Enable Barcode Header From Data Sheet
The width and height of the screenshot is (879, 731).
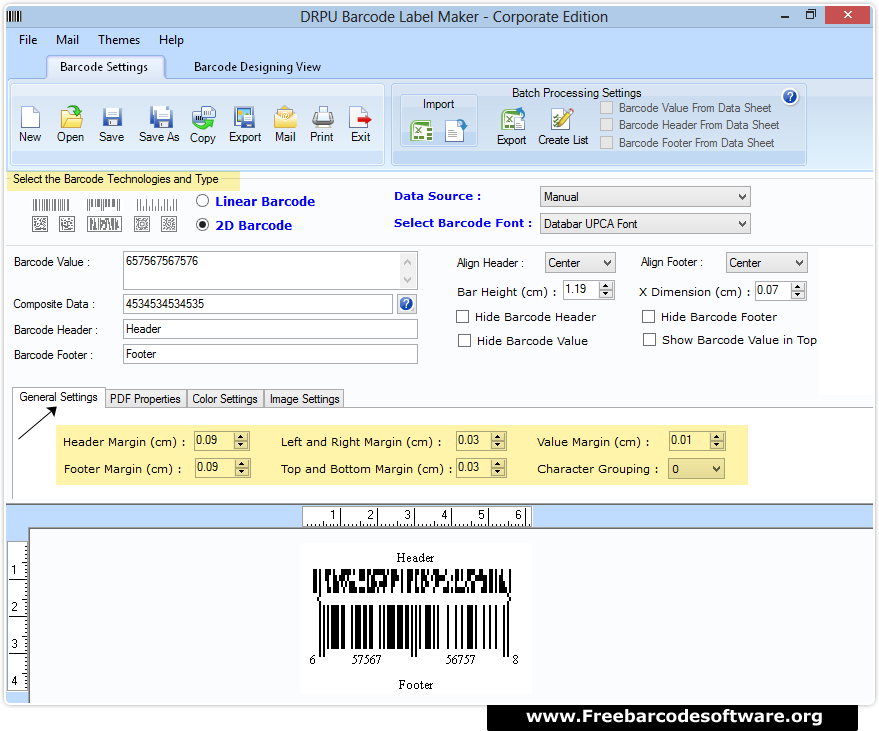[x=607, y=124]
